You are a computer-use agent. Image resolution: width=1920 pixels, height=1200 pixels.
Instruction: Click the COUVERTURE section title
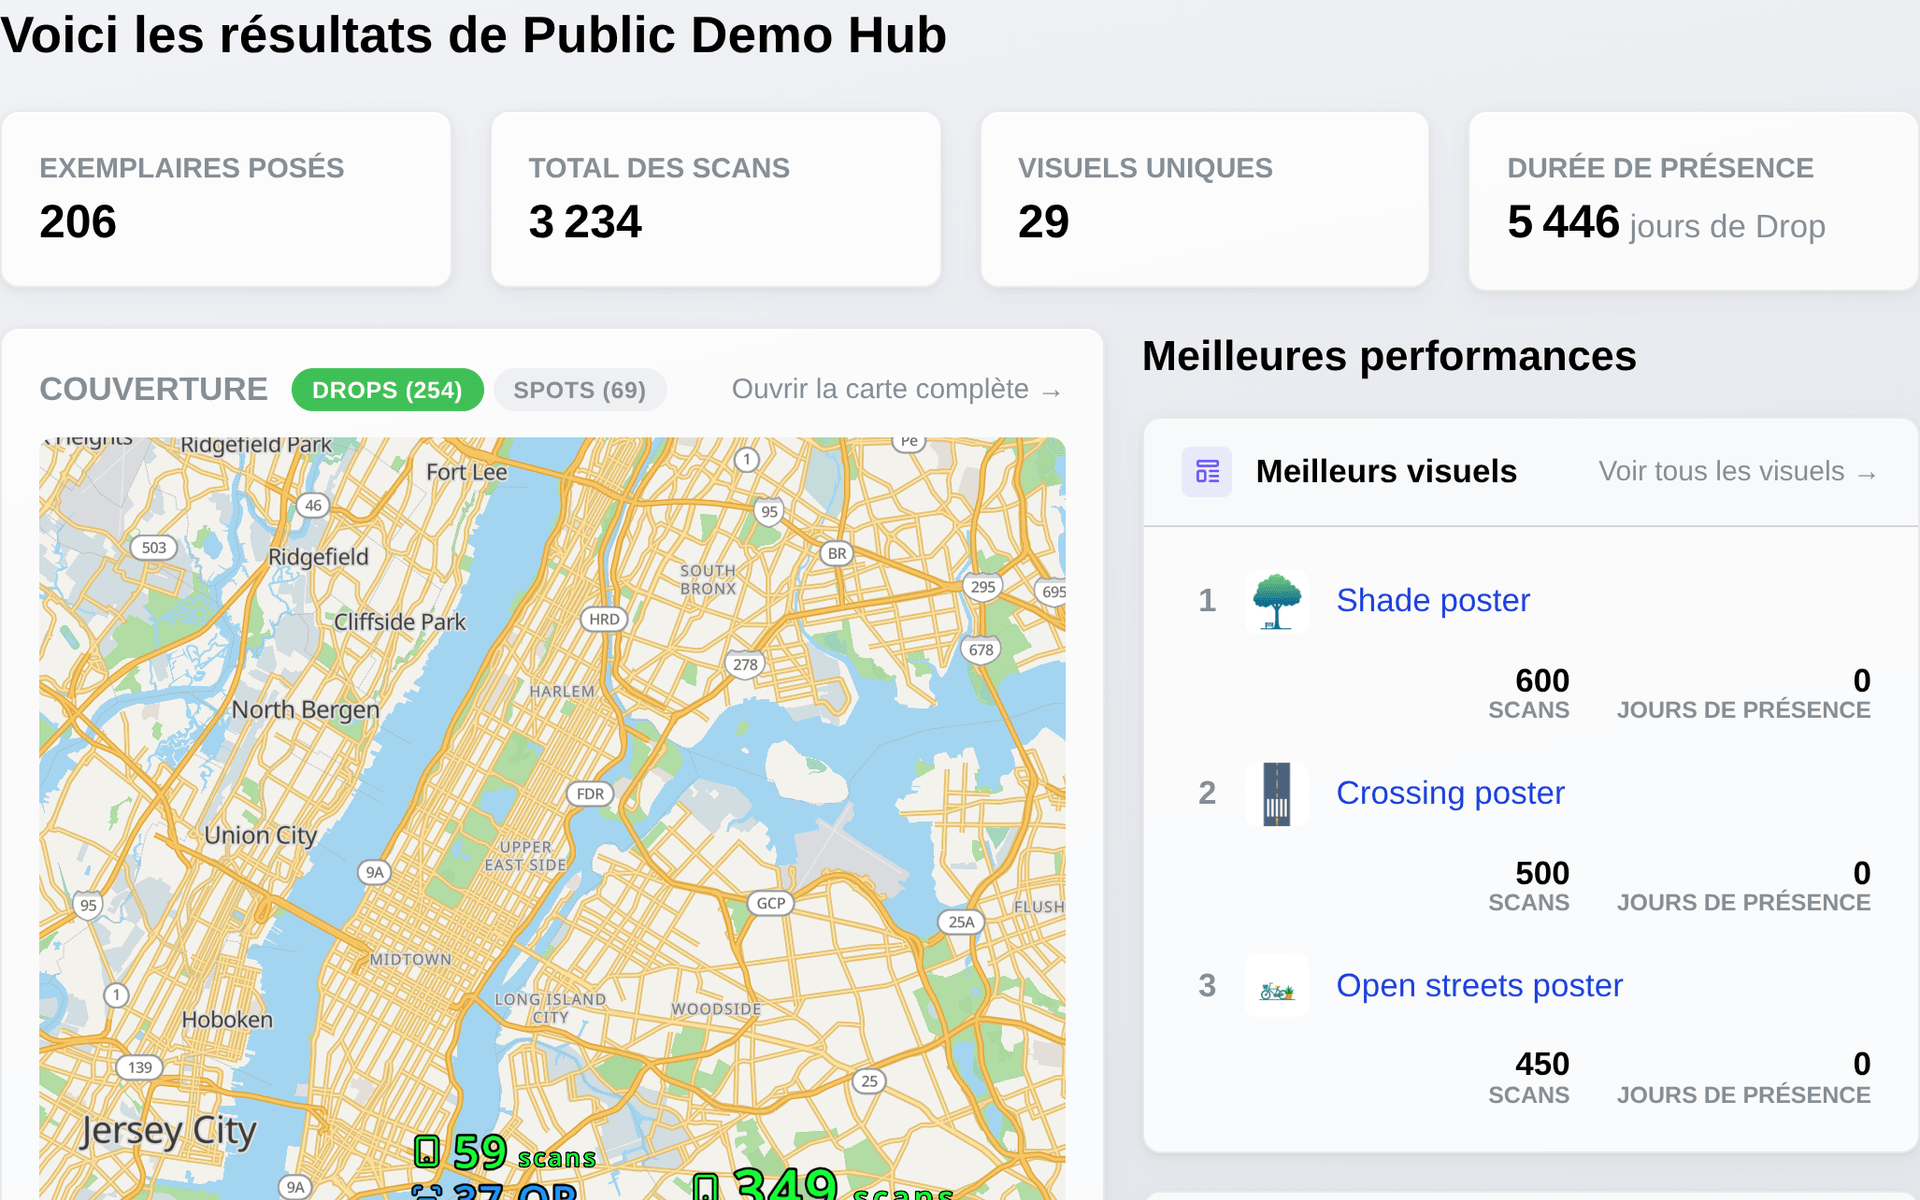click(x=154, y=389)
